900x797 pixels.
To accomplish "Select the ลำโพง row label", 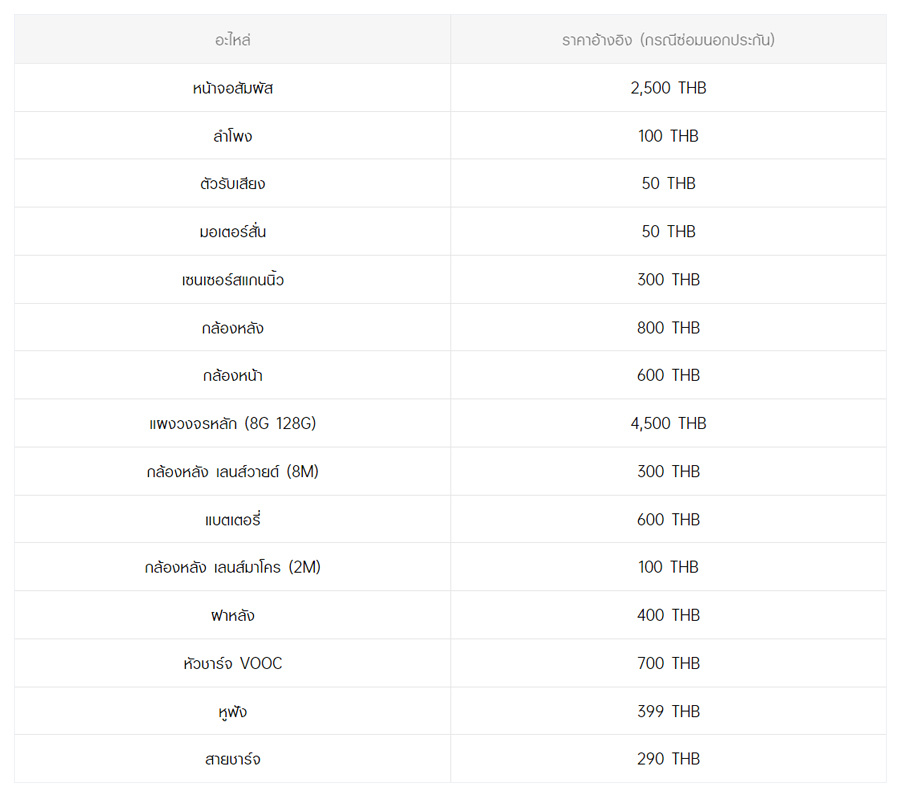I will point(232,136).
